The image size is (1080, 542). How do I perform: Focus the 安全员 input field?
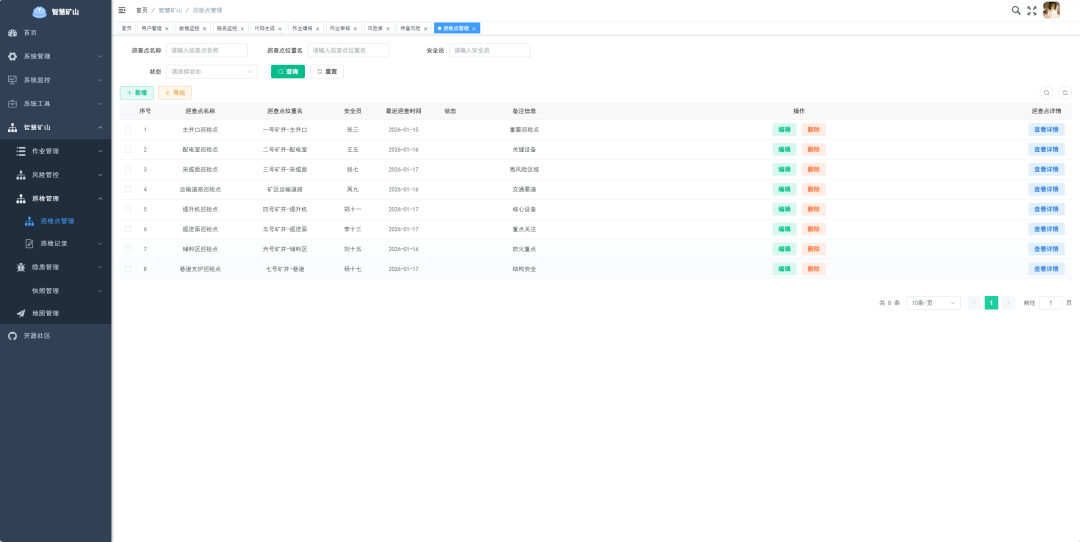(490, 50)
